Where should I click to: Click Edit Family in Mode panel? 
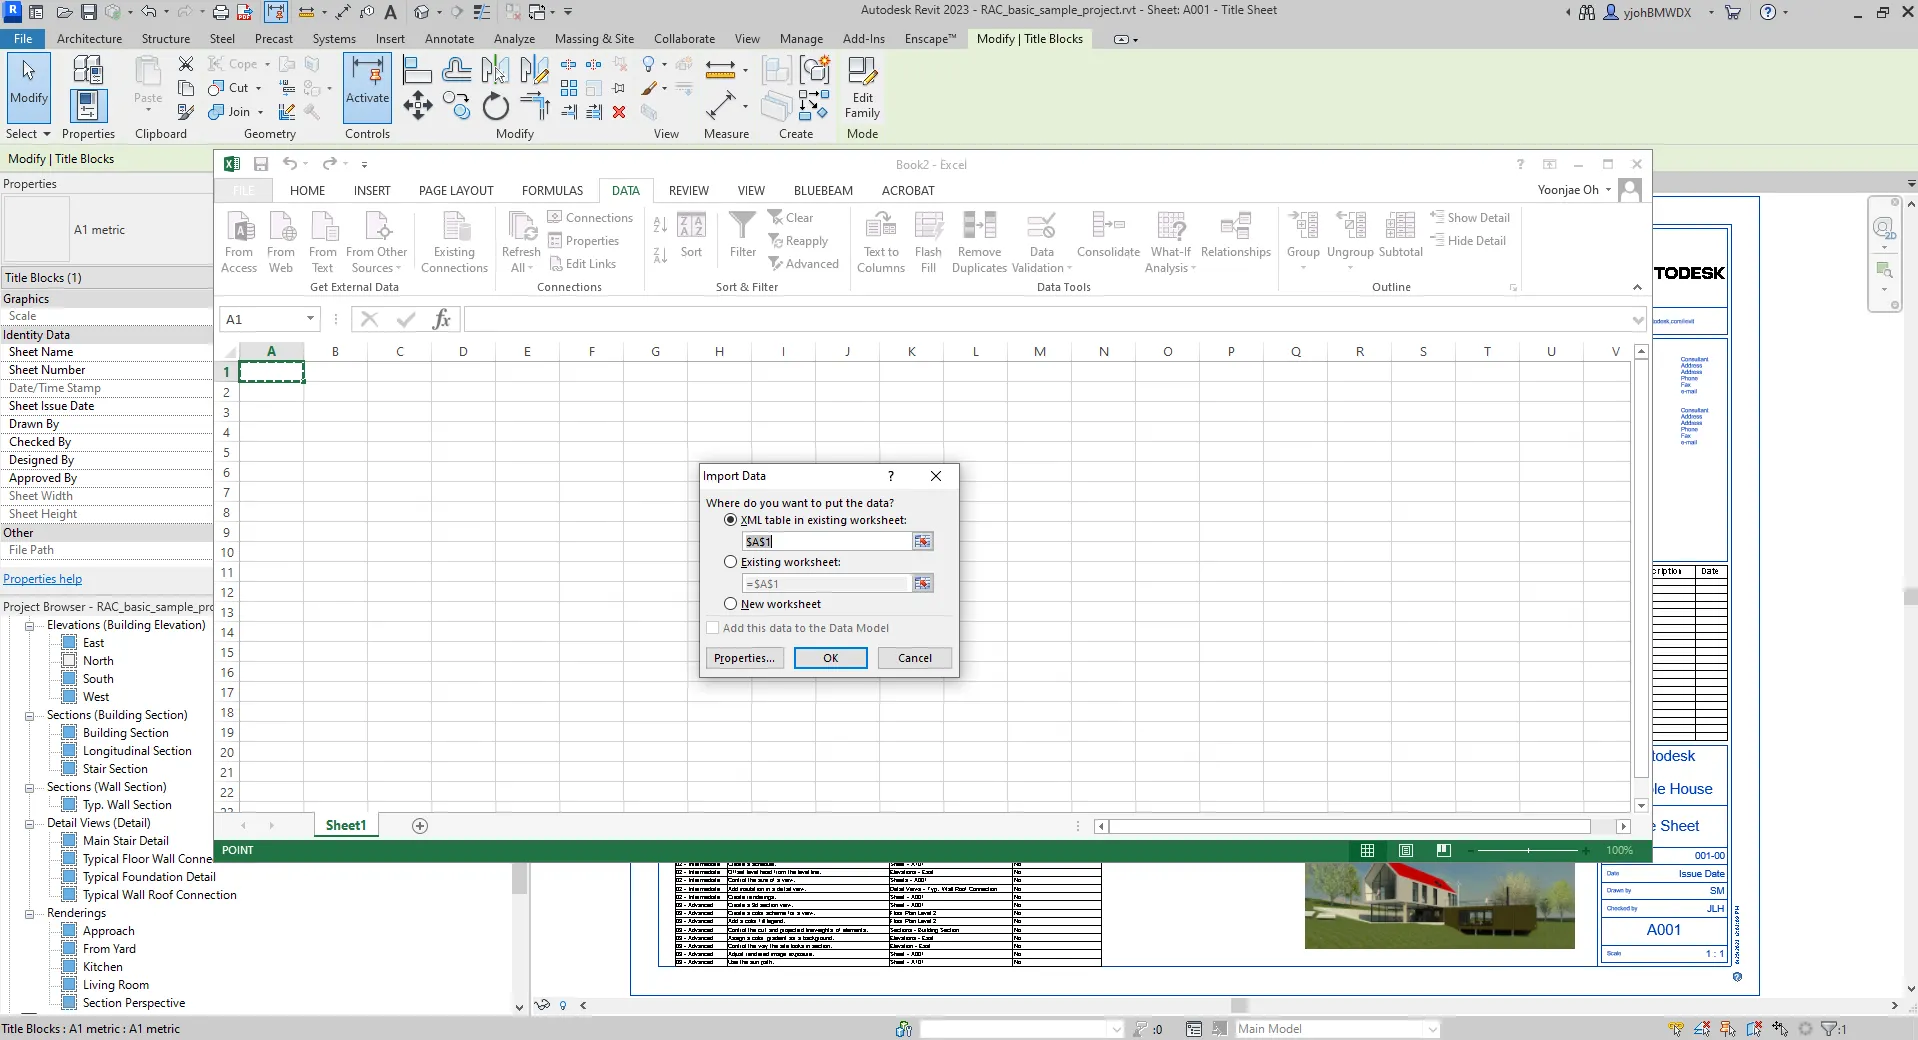pyautogui.click(x=862, y=88)
